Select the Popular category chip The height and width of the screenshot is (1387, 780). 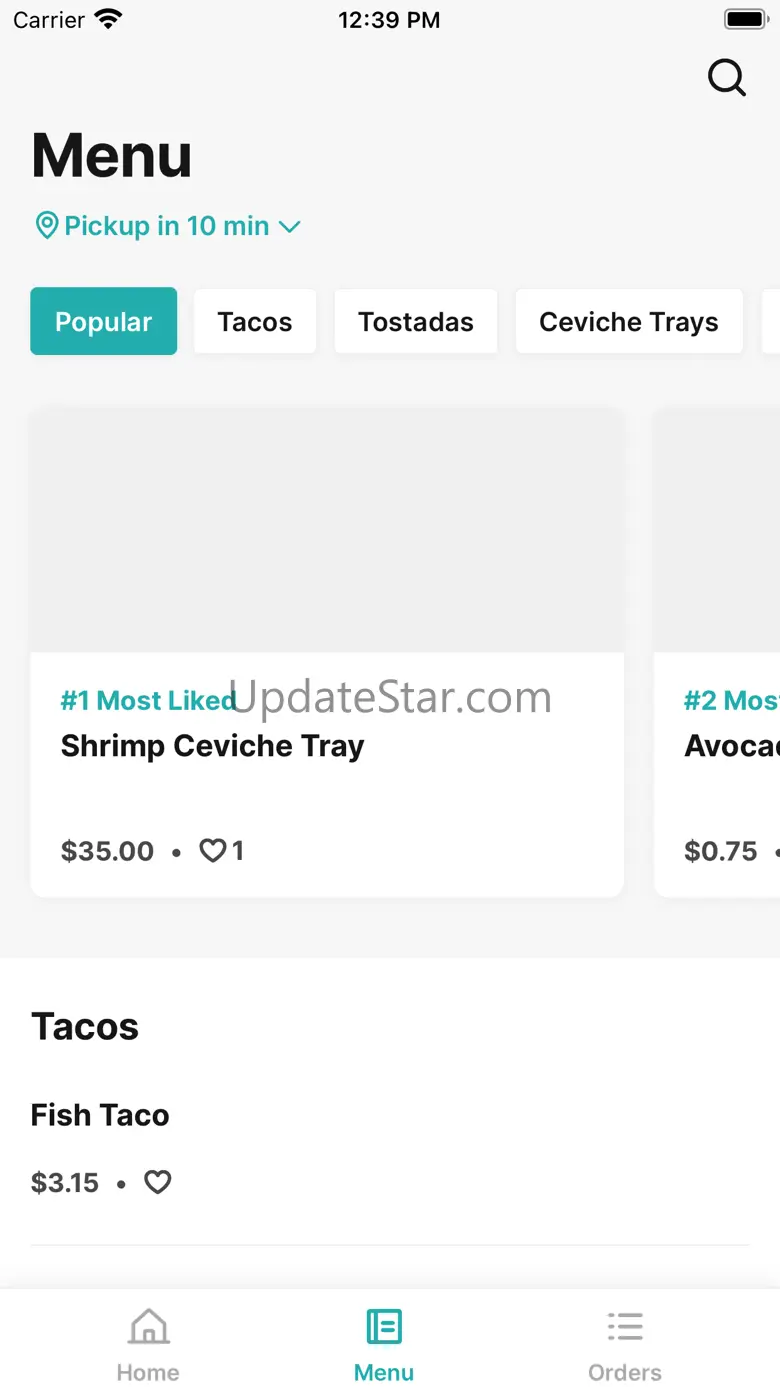tap(104, 322)
